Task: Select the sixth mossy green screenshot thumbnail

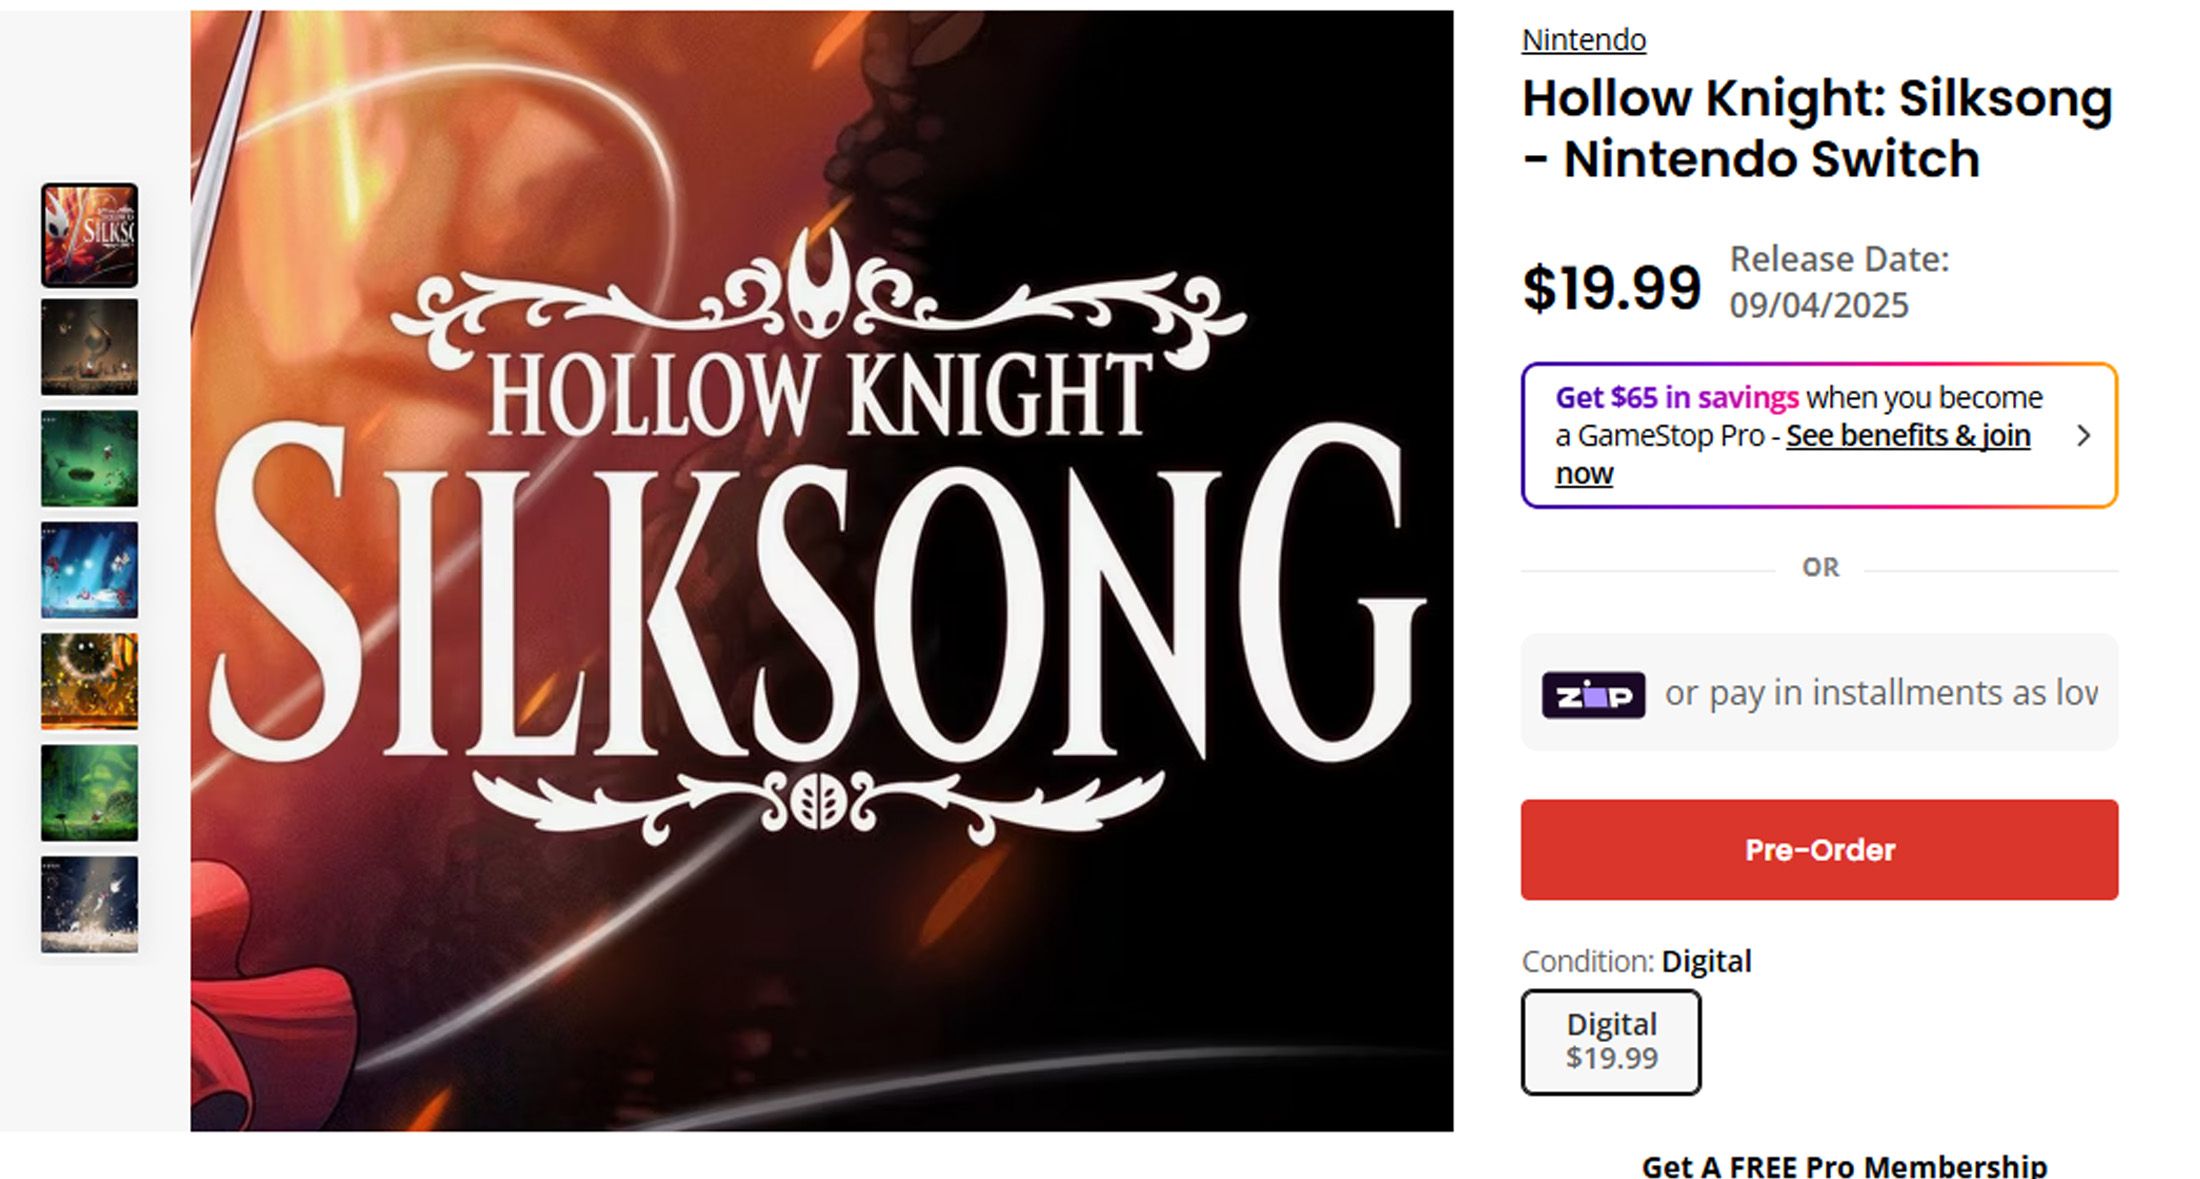Action: pyautogui.click(x=89, y=793)
